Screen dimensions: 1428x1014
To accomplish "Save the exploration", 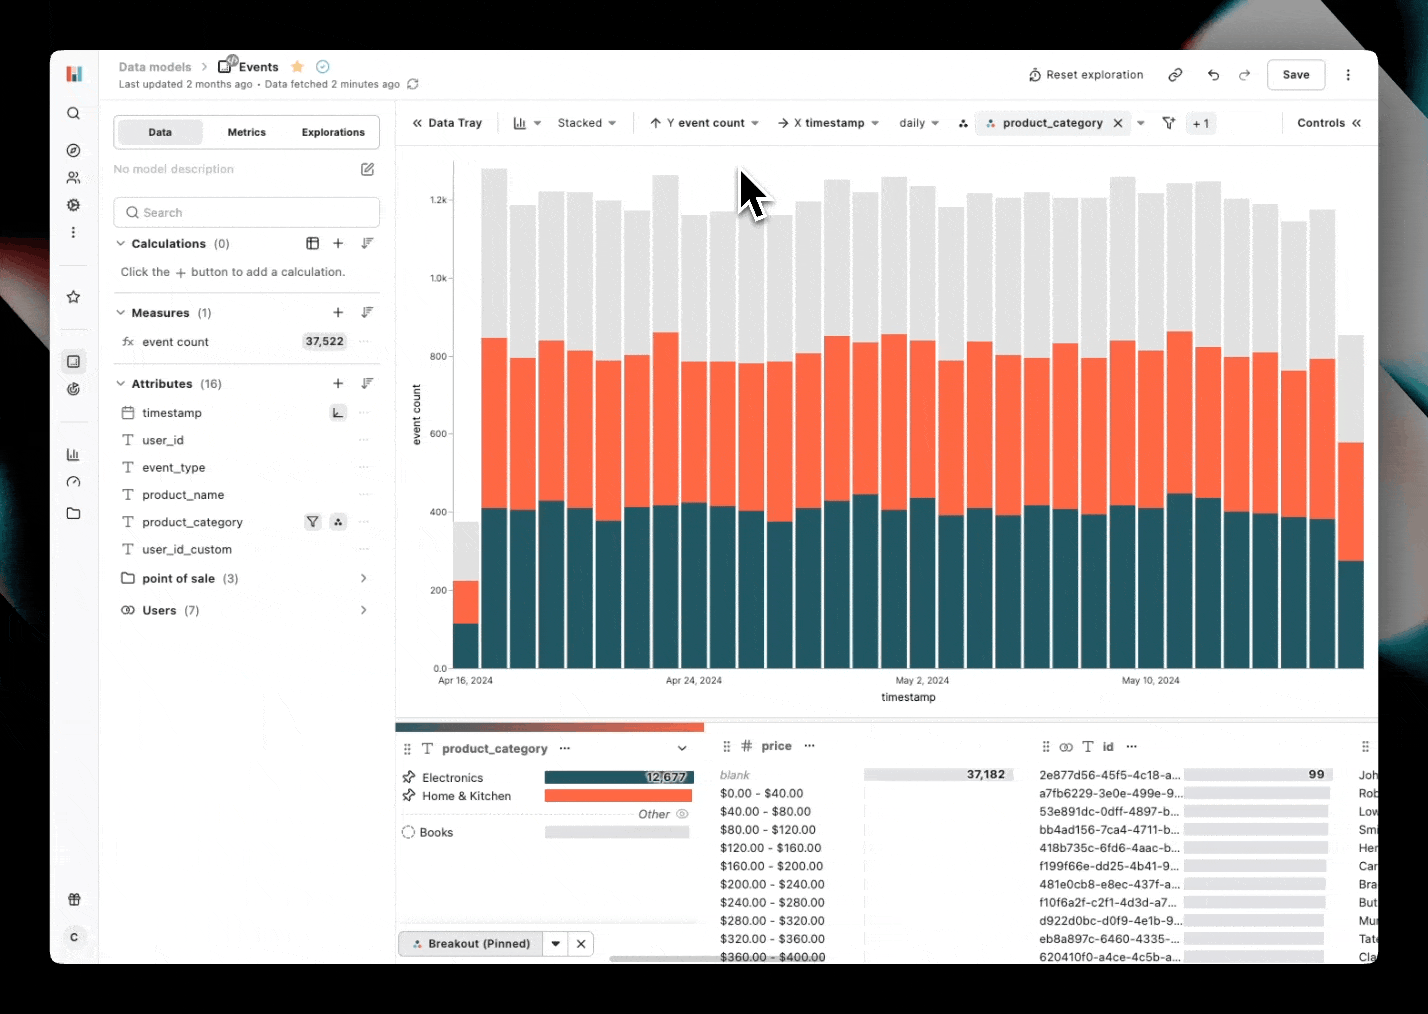I will coord(1296,75).
